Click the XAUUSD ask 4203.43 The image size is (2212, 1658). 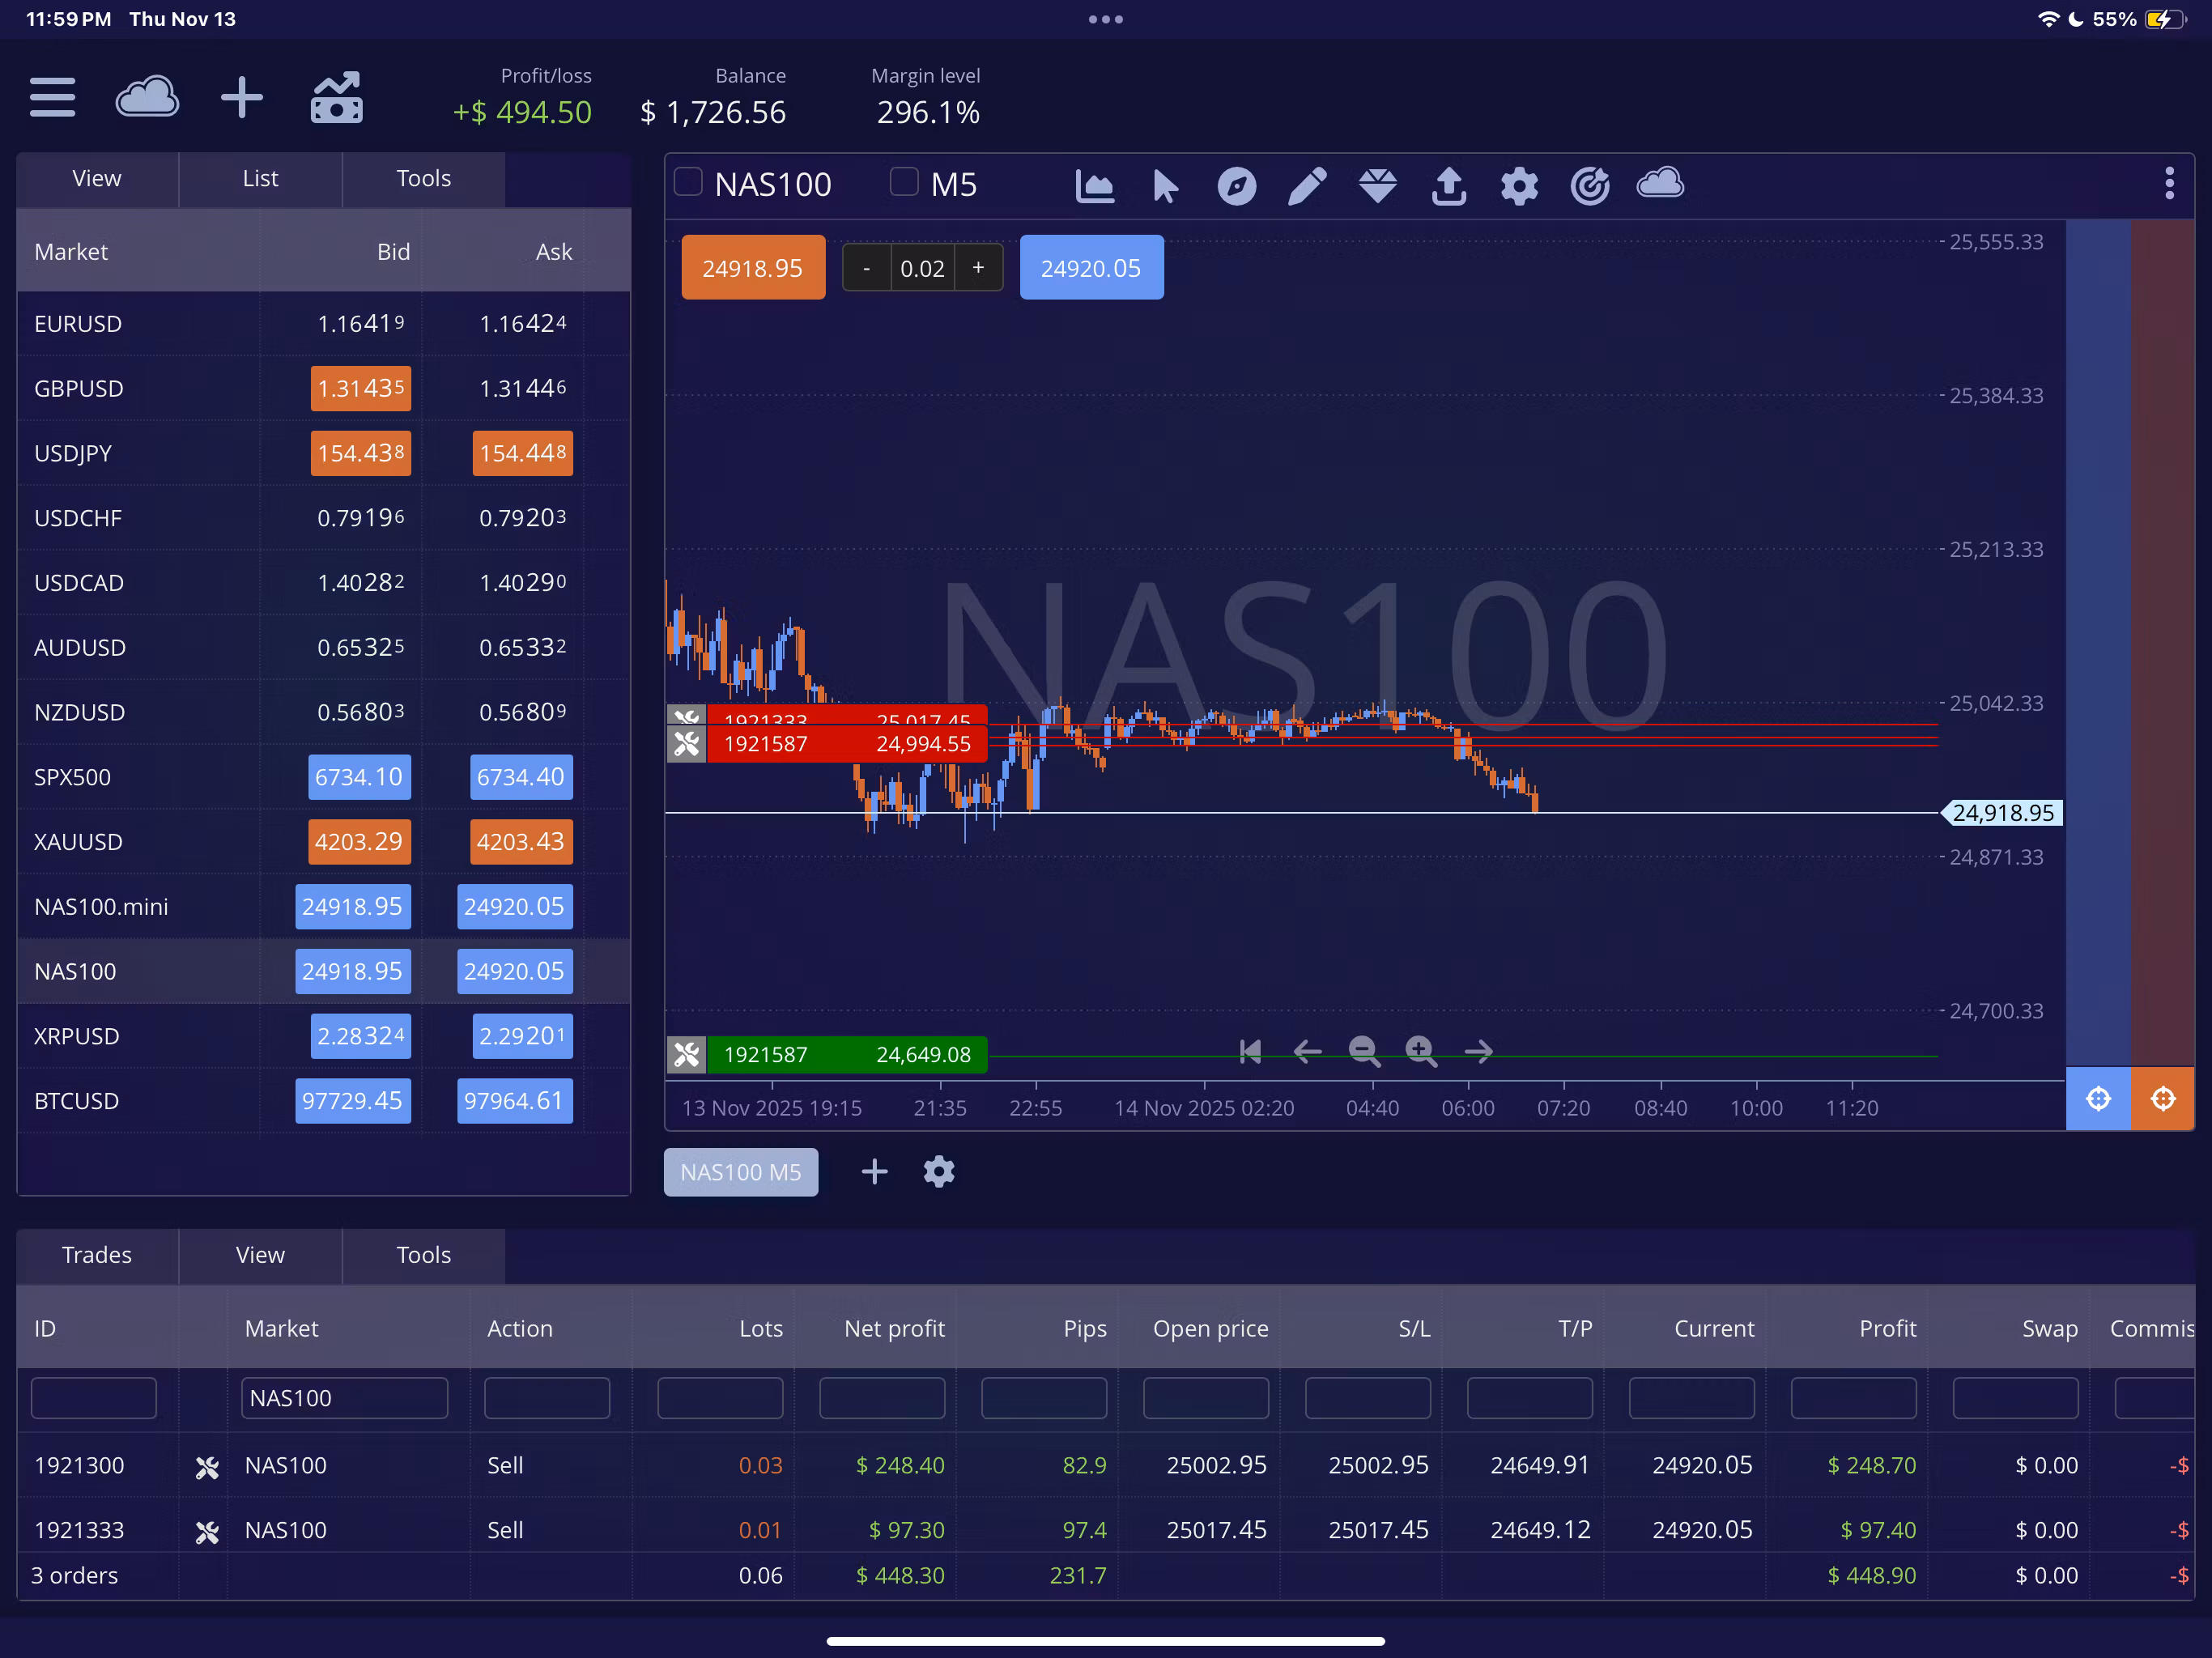pyautogui.click(x=521, y=842)
